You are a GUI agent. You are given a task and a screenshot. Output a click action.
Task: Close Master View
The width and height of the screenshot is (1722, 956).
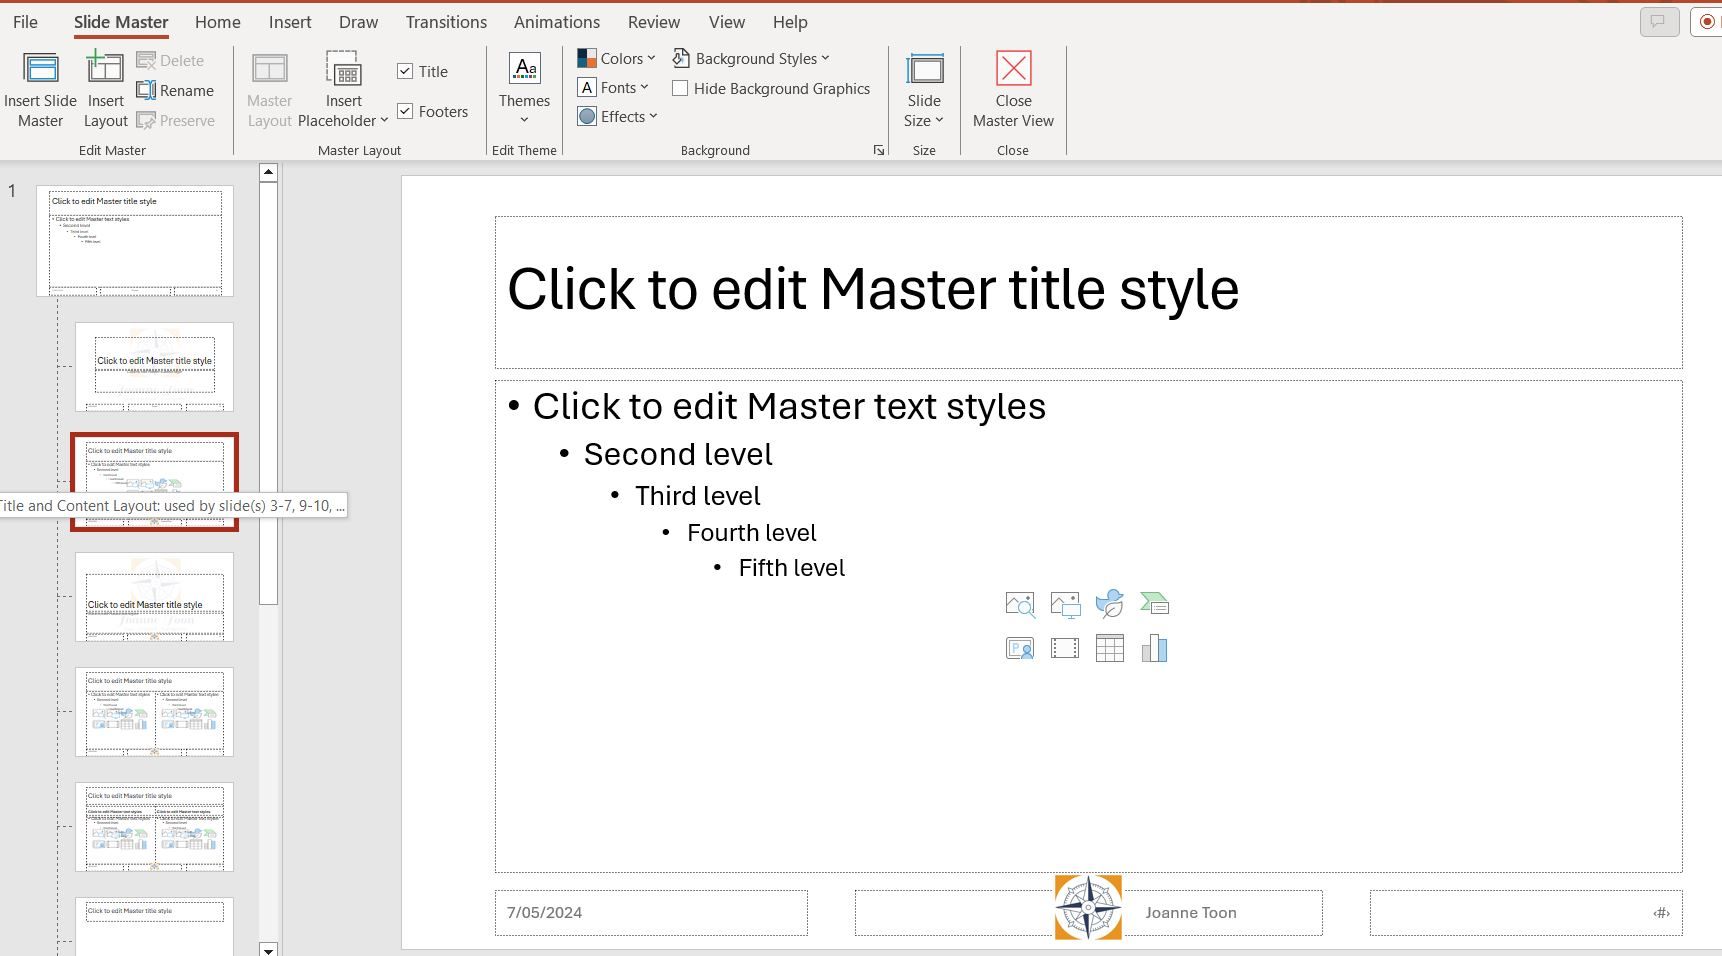click(1012, 88)
